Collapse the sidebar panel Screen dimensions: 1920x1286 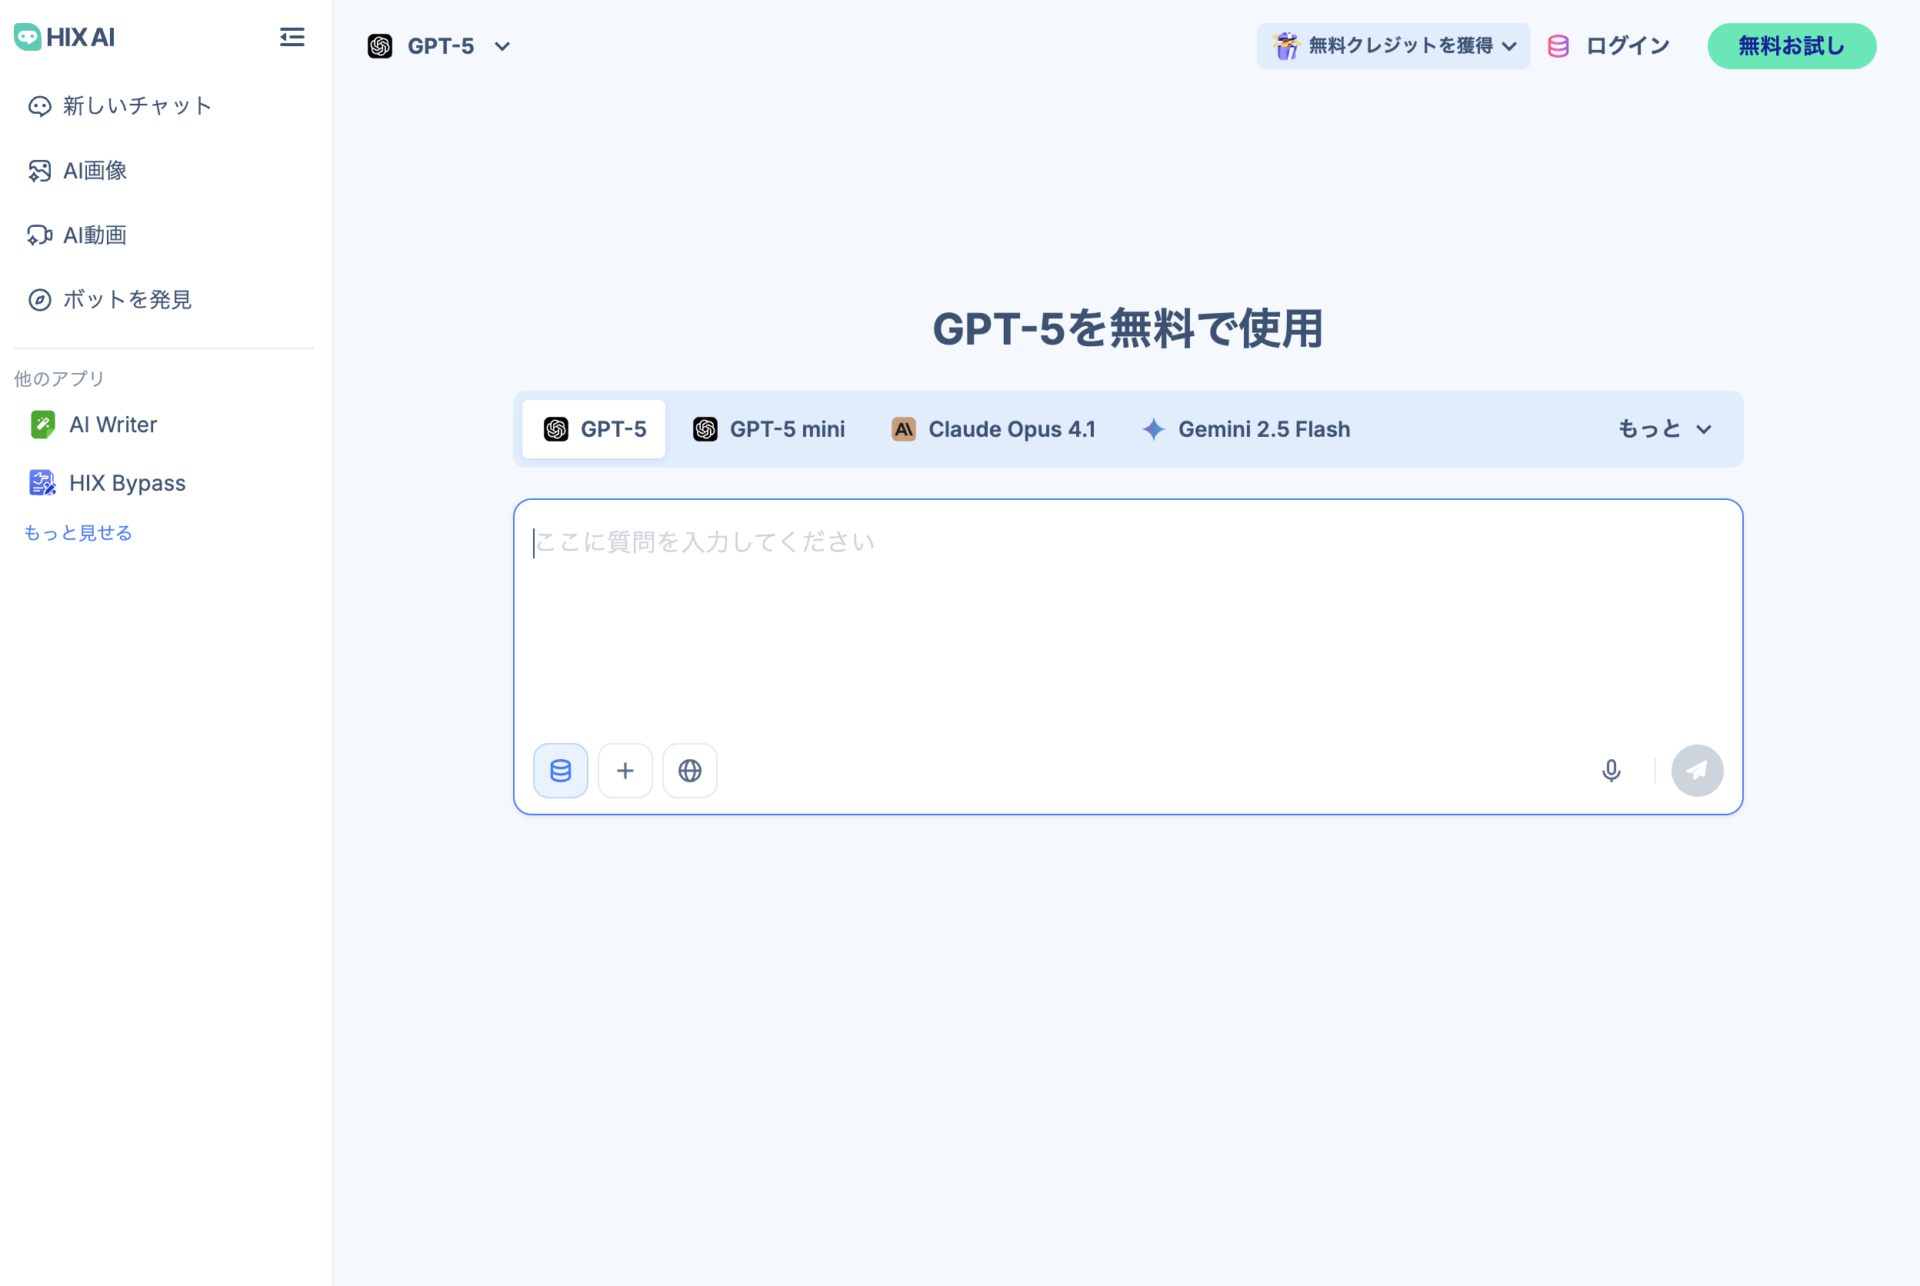click(x=291, y=37)
